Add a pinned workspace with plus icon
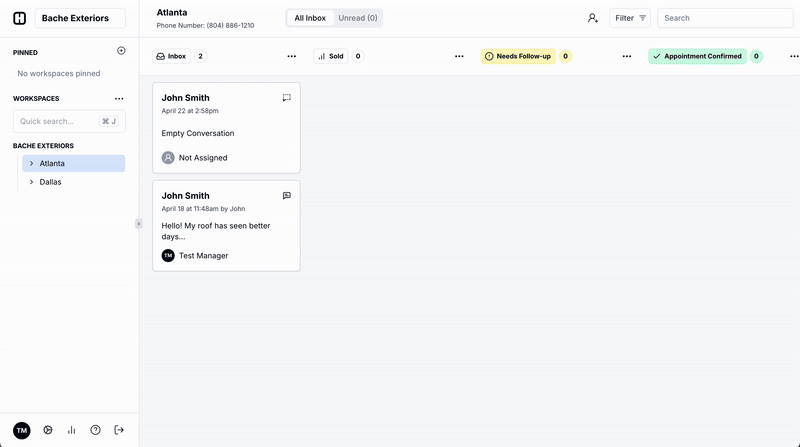800x447 pixels. pos(121,51)
